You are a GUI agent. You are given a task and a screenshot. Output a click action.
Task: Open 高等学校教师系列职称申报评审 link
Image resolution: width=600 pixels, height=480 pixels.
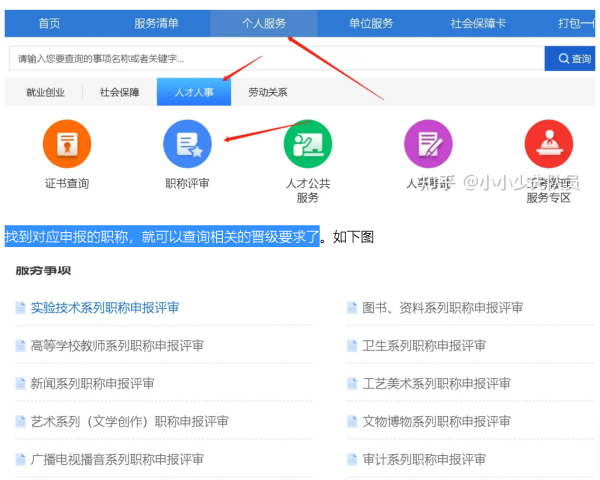pyautogui.click(x=116, y=346)
